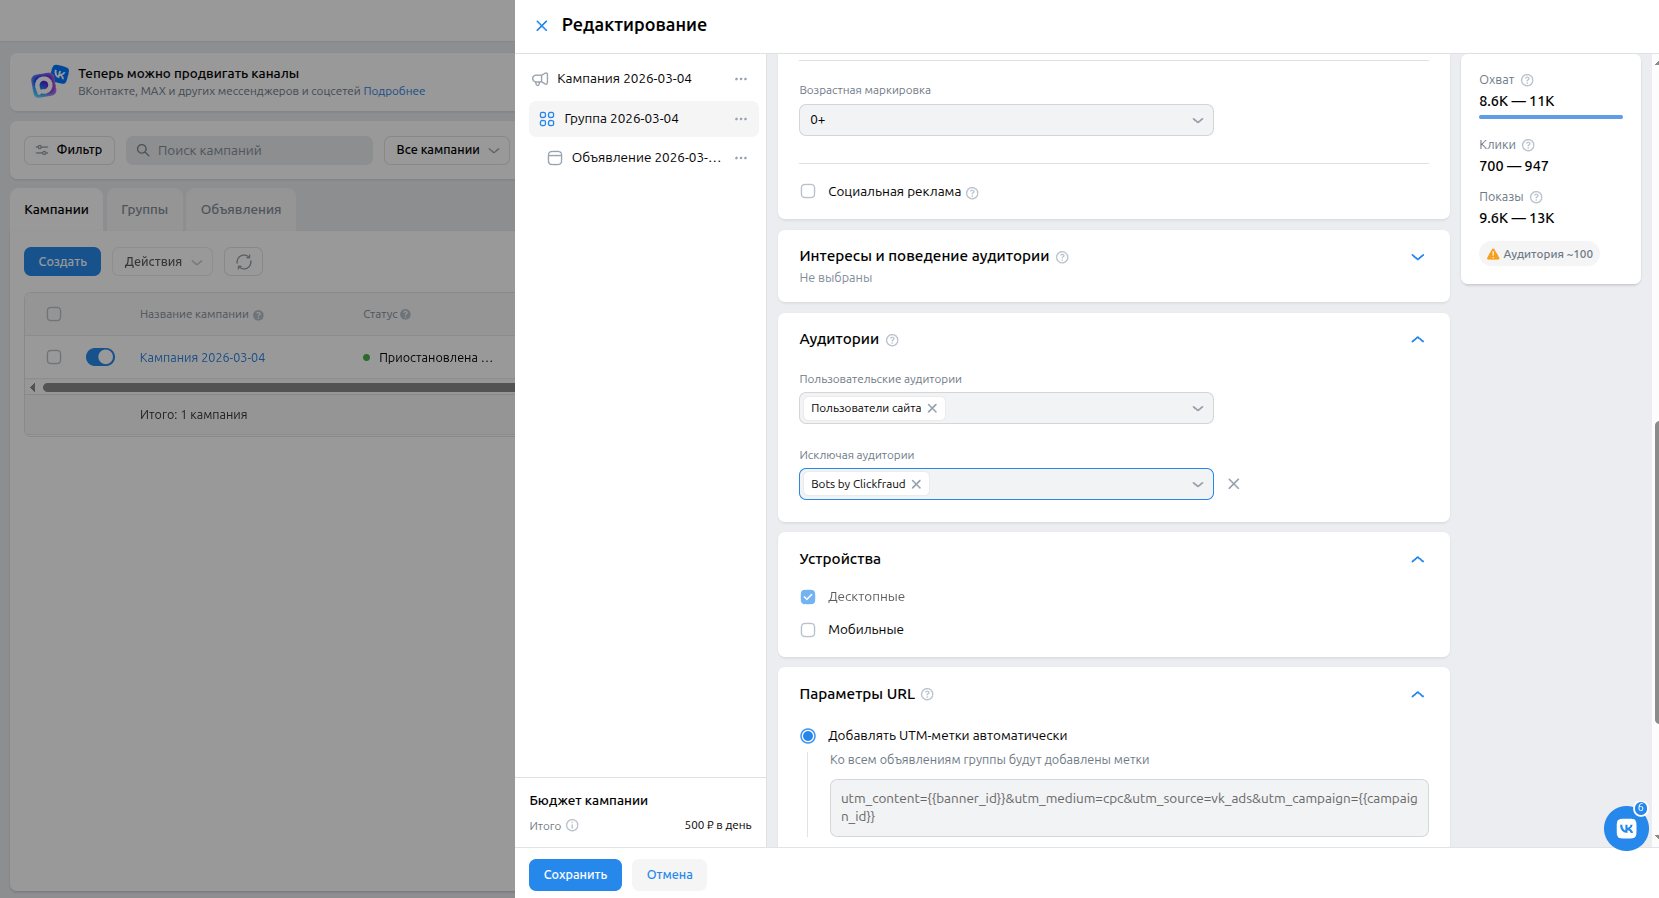Click the Отмена button
1659x898 pixels.
click(669, 875)
